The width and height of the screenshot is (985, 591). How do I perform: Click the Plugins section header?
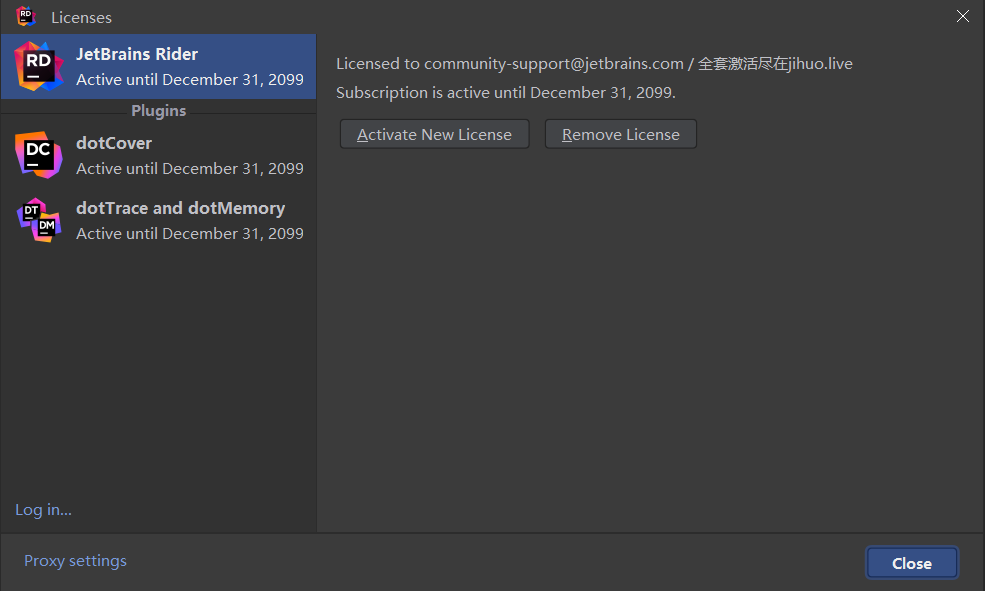pyautogui.click(x=158, y=111)
